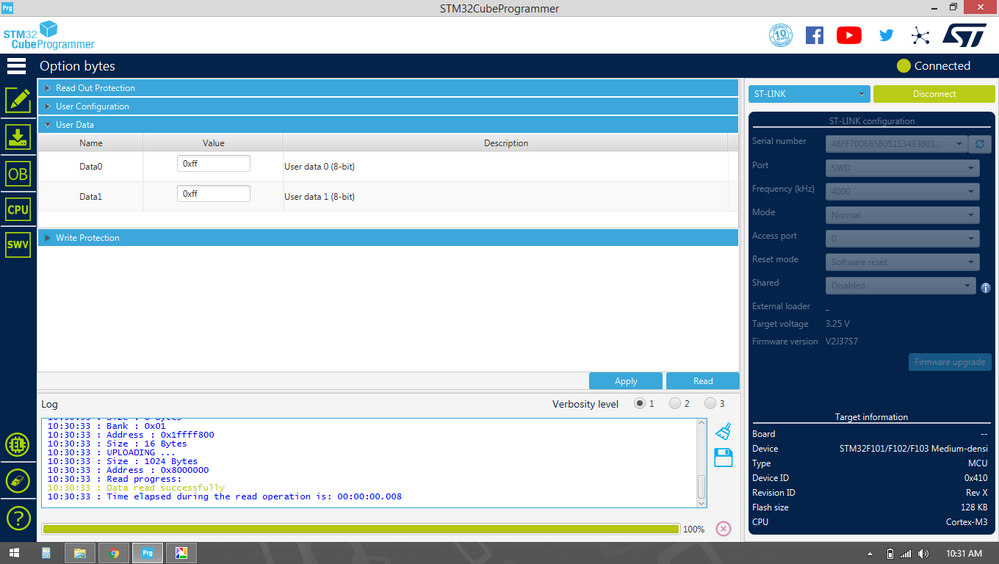999x564 pixels.
Task: Open the Mode Normal dropdown
Action: [902, 215]
